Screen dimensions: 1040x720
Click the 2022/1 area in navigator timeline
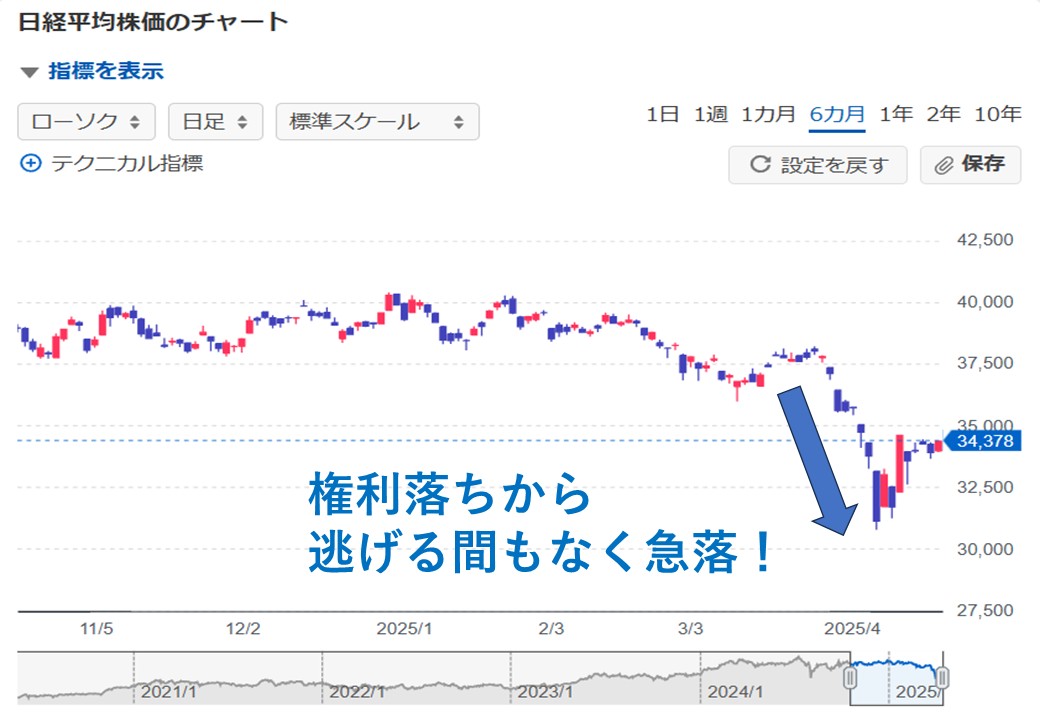pos(357,691)
